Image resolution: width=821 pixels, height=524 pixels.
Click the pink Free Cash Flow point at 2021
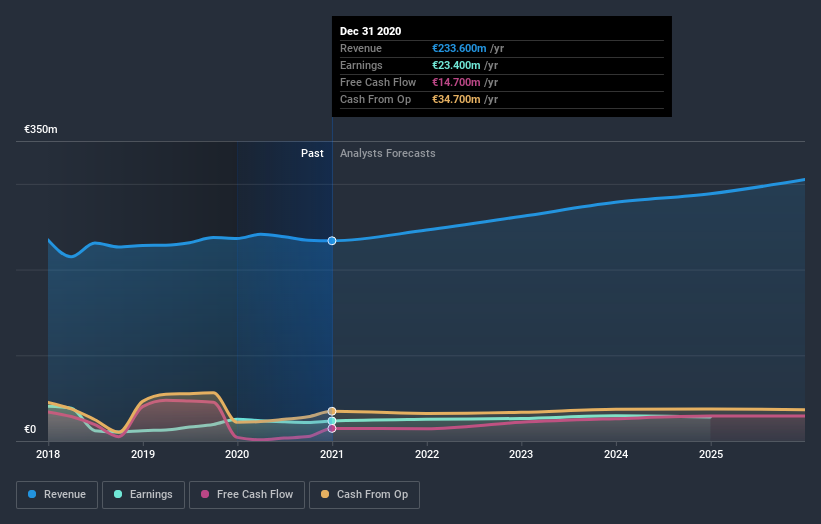[x=332, y=429]
